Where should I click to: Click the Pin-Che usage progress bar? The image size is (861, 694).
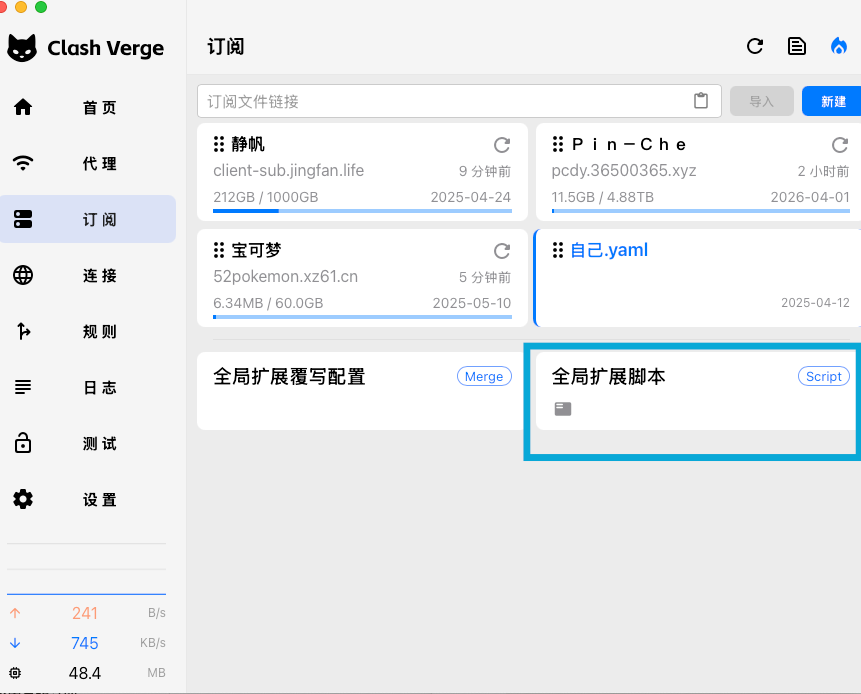[701, 211]
